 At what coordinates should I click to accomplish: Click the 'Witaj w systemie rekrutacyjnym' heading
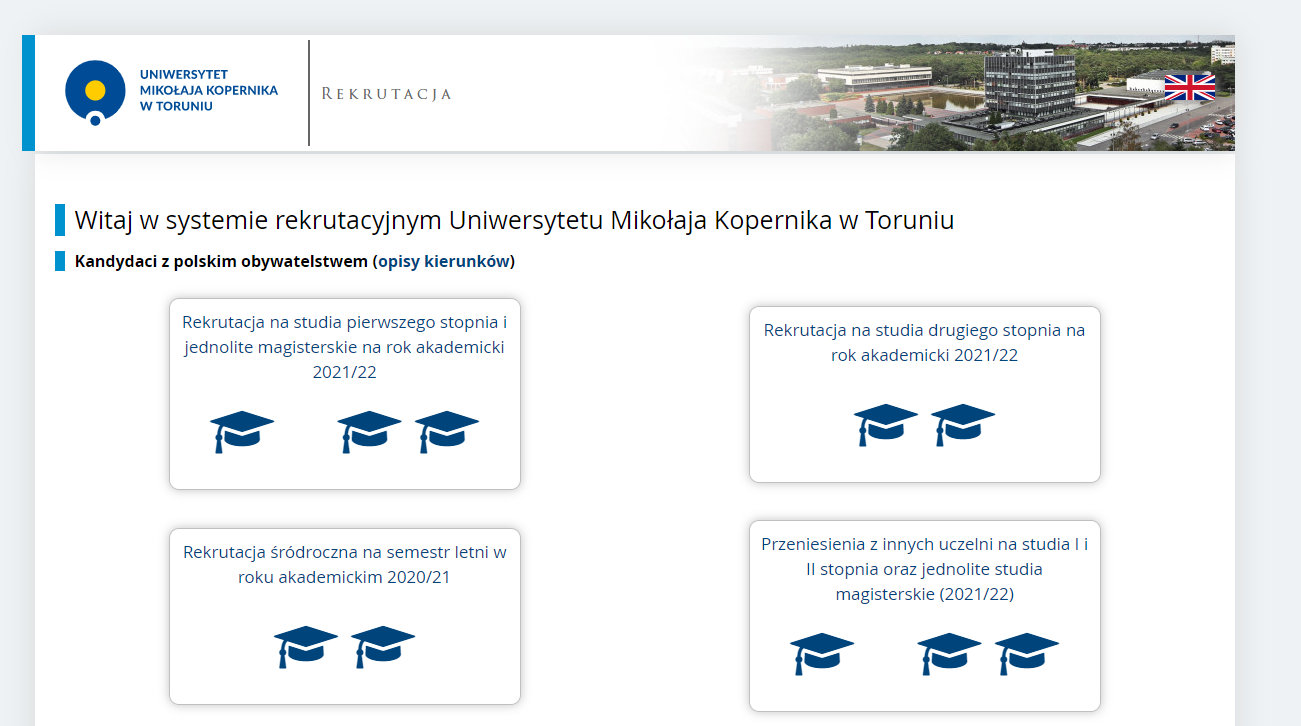514,220
